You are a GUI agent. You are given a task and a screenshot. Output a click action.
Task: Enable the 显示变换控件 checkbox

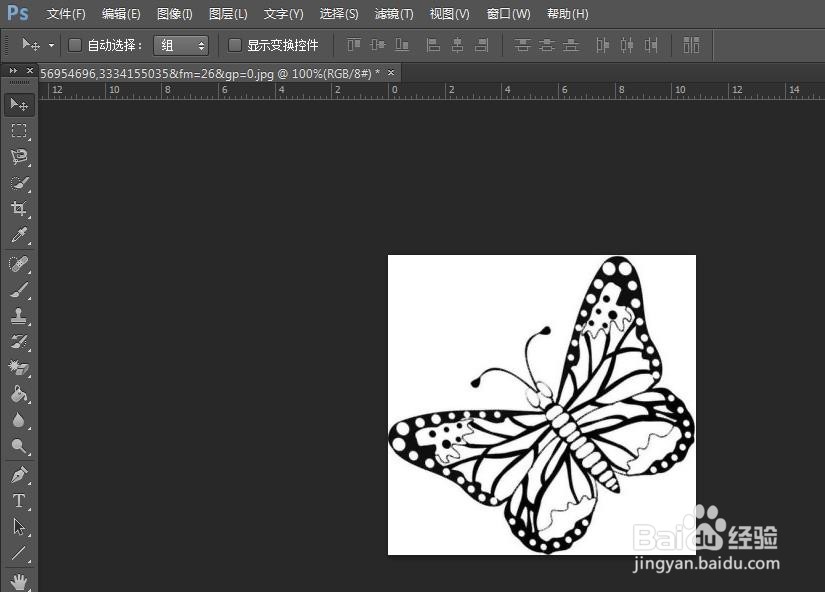235,45
